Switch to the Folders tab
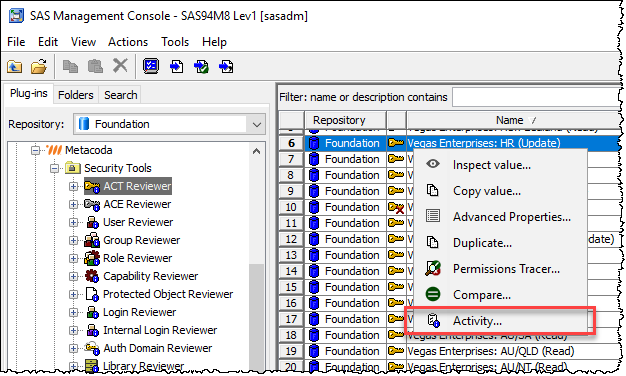This screenshot has height=376, width=626. pyautogui.click(x=75, y=95)
